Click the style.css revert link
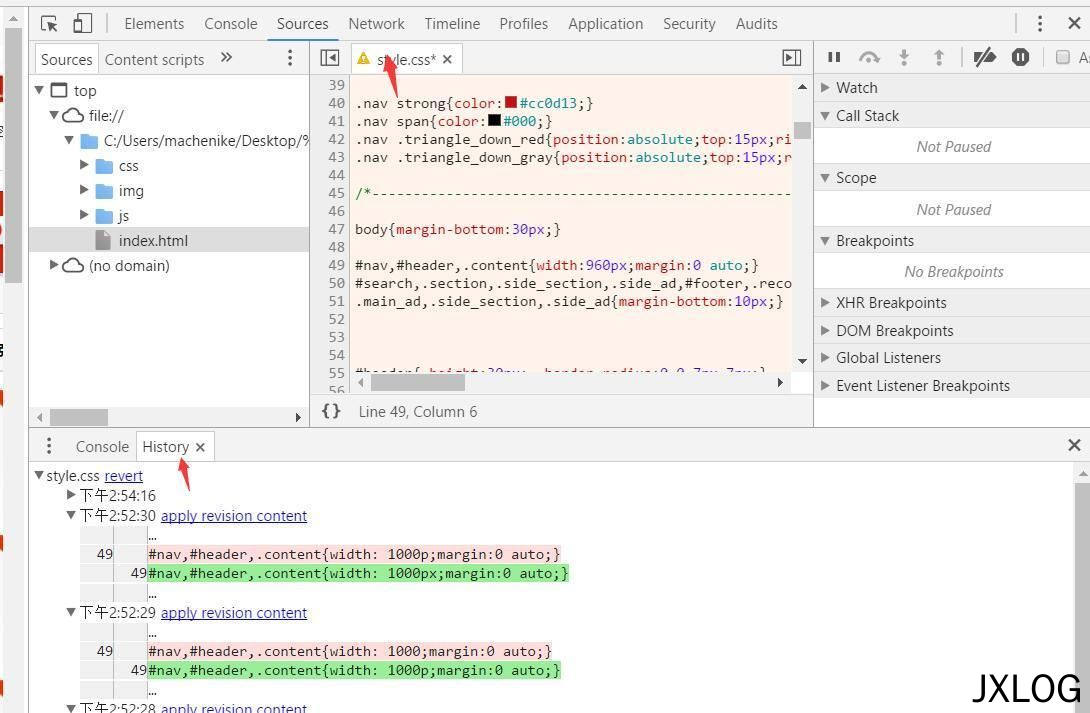This screenshot has width=1090, height=713. 124,476
